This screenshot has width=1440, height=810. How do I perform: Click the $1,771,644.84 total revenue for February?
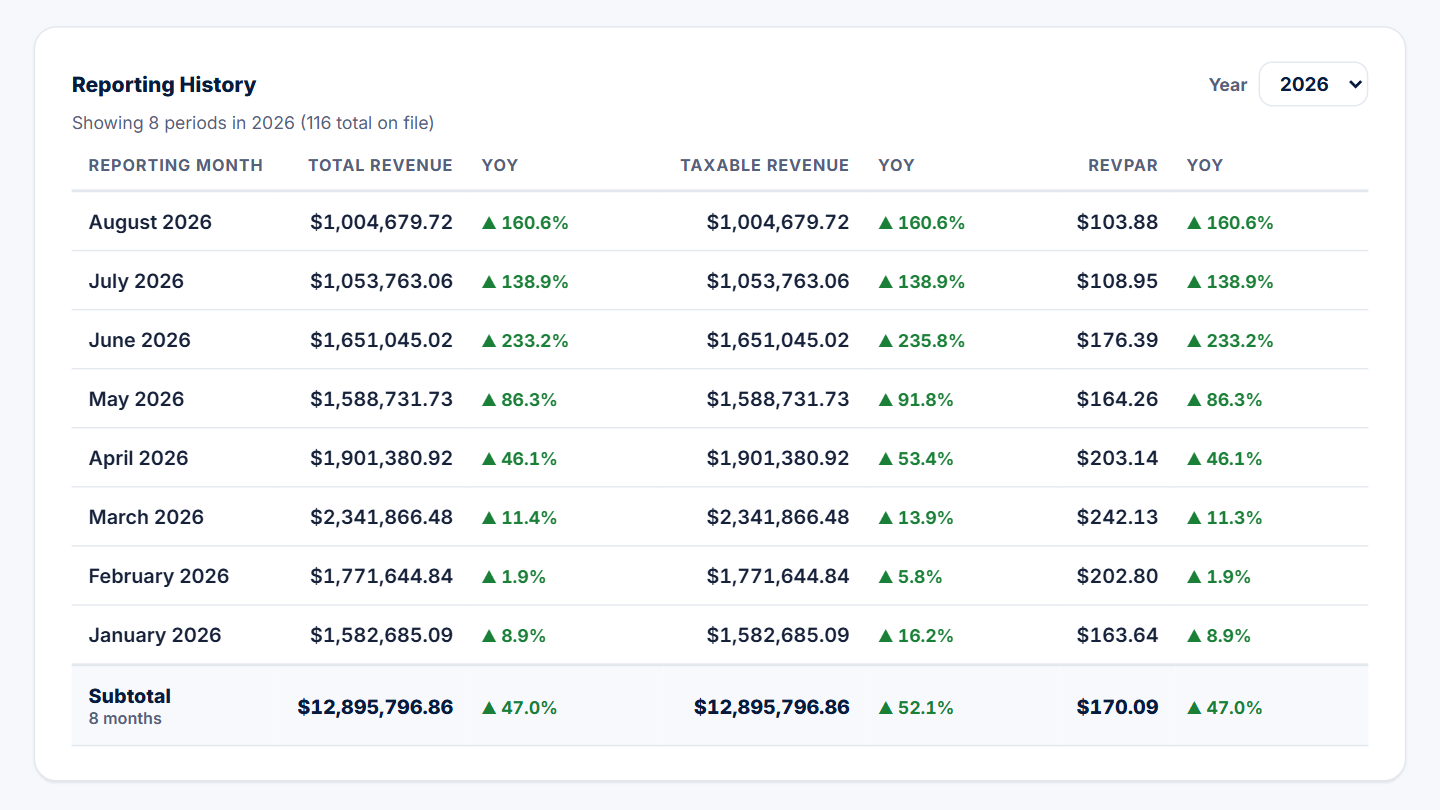coord(381,576)
